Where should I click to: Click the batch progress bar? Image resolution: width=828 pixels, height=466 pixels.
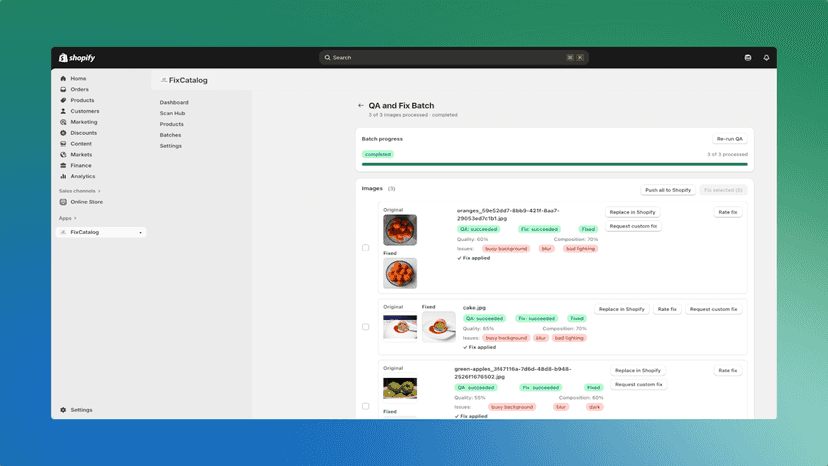[554, 164]
